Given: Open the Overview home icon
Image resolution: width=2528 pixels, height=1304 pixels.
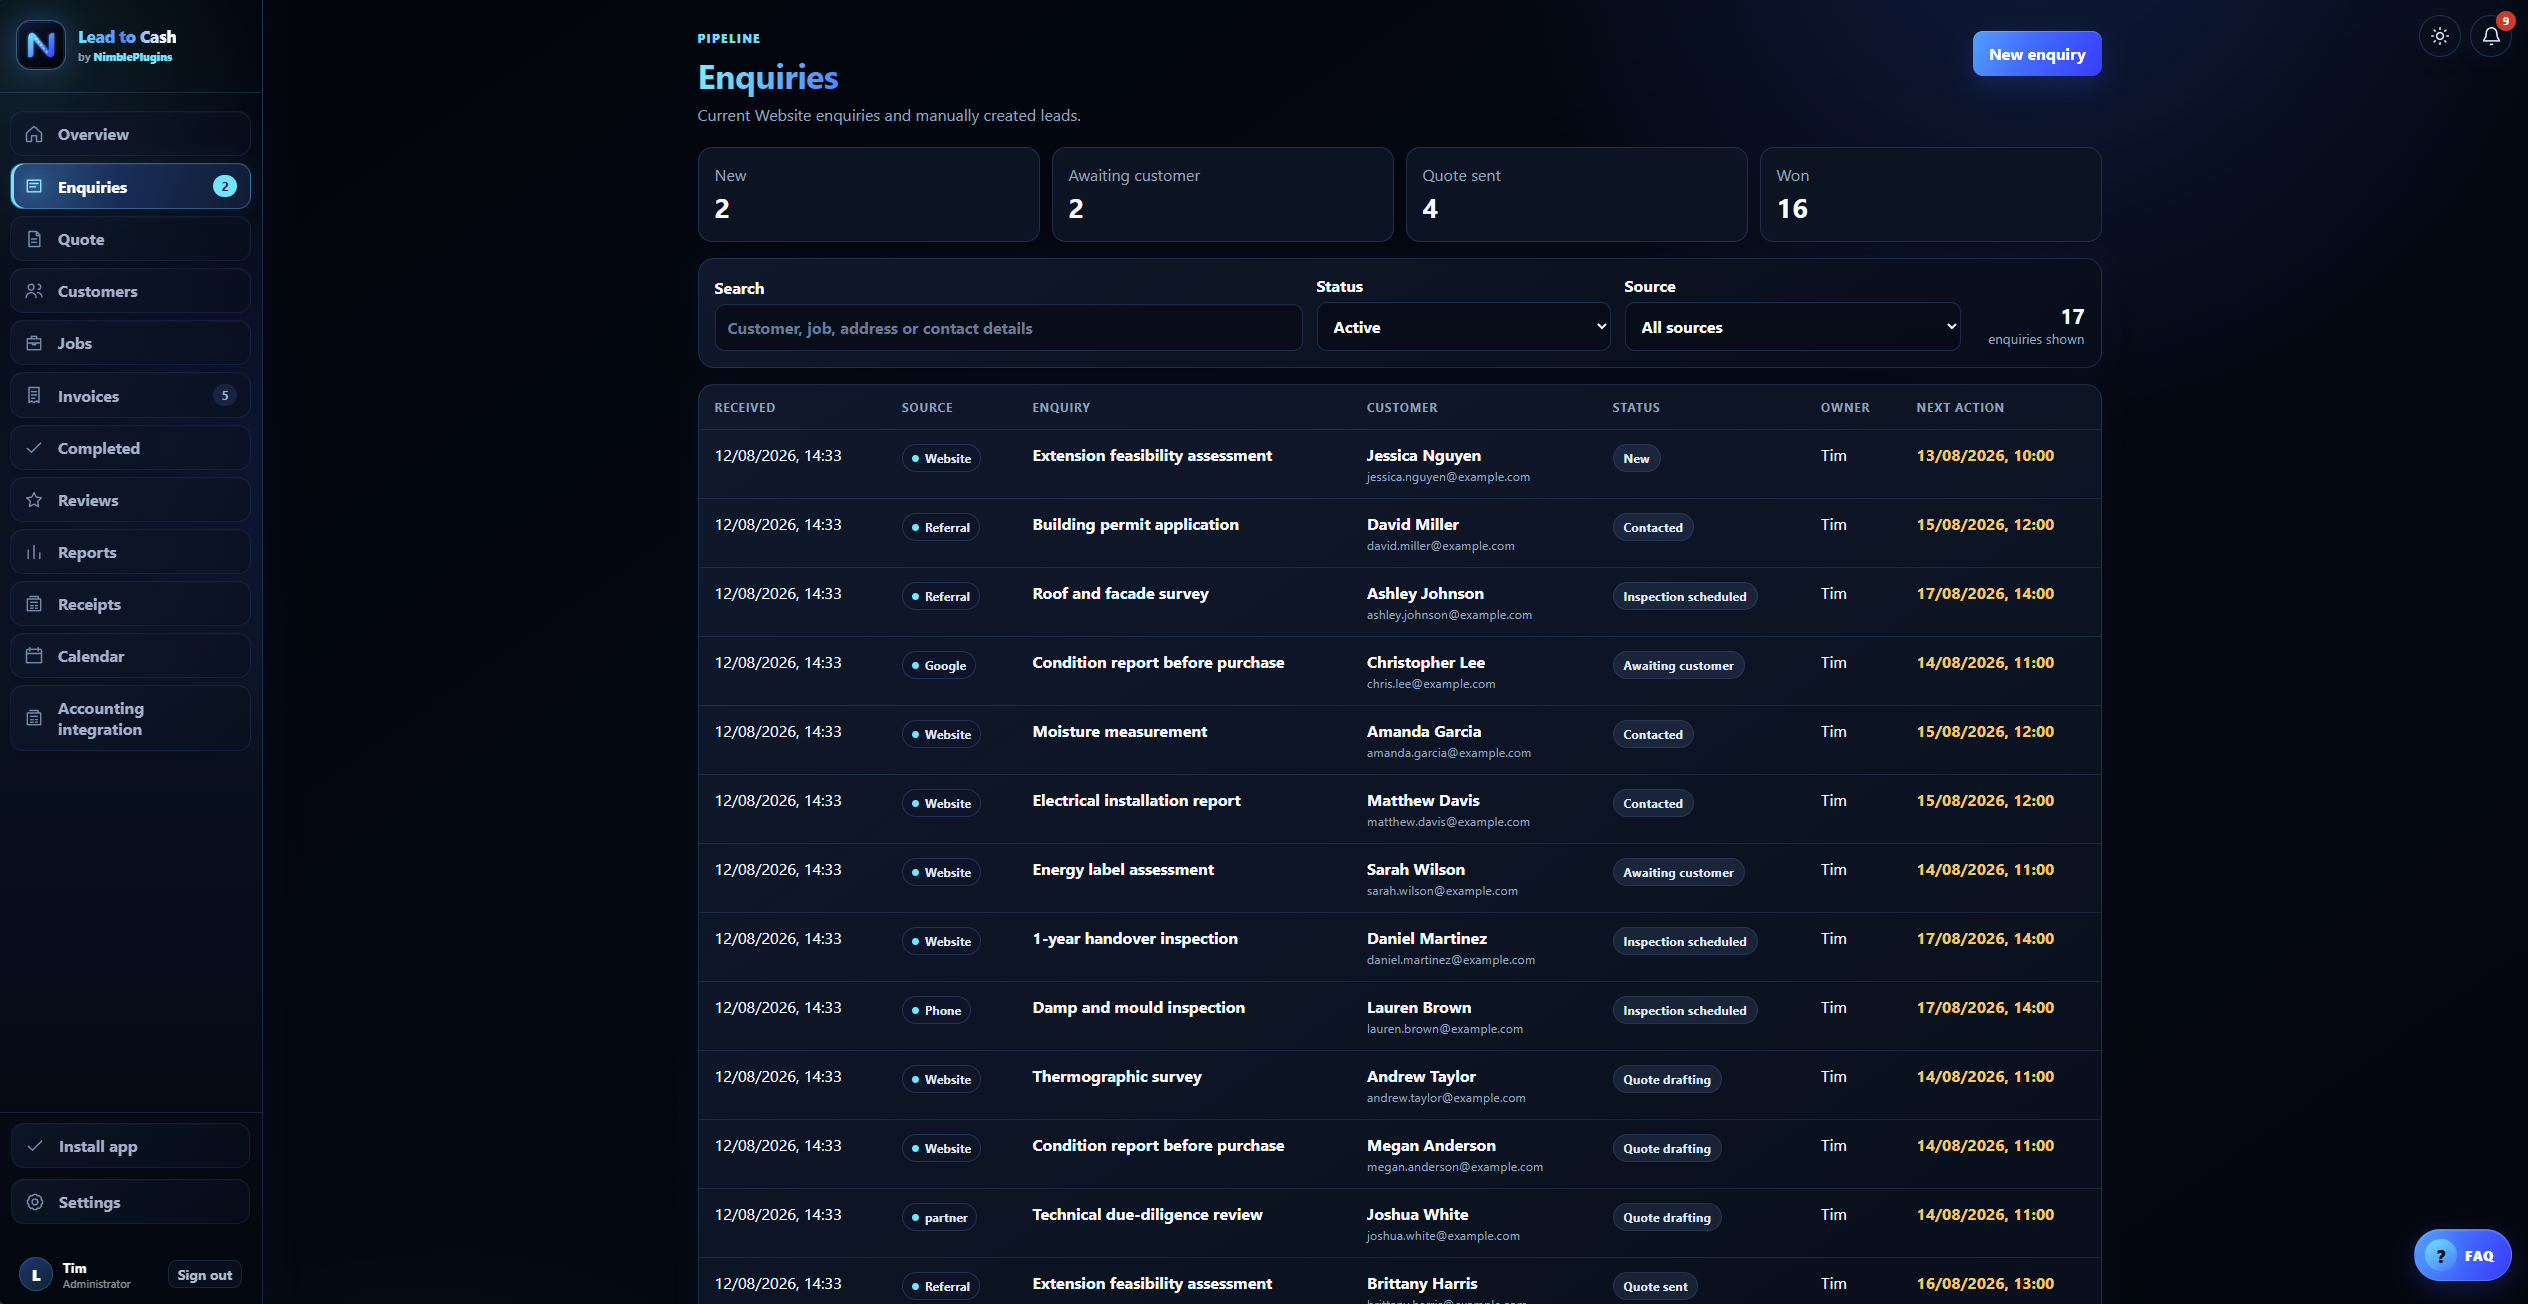Looking at the screenshot, I should point(34,134).
